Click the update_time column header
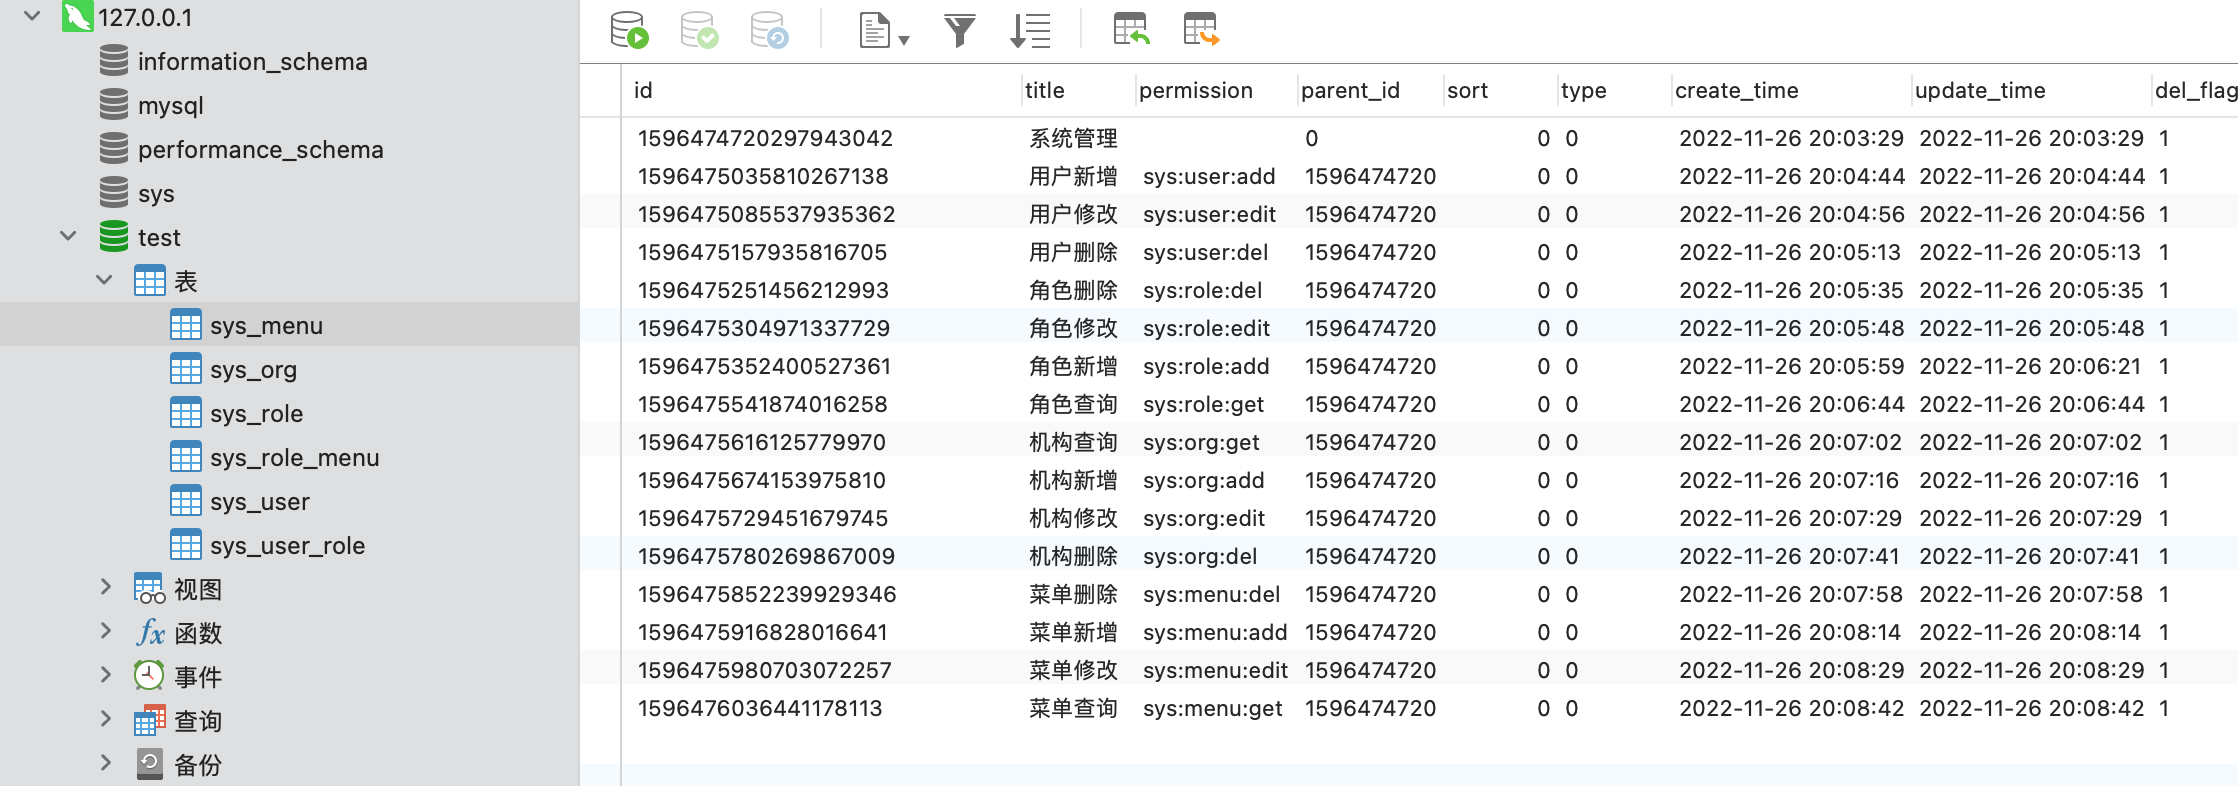This screenshot has height=786, width=2238. tap(1980, 90)
